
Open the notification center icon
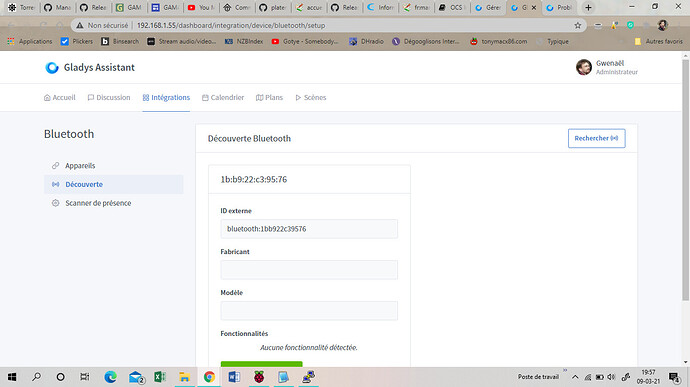coord(674,377)
